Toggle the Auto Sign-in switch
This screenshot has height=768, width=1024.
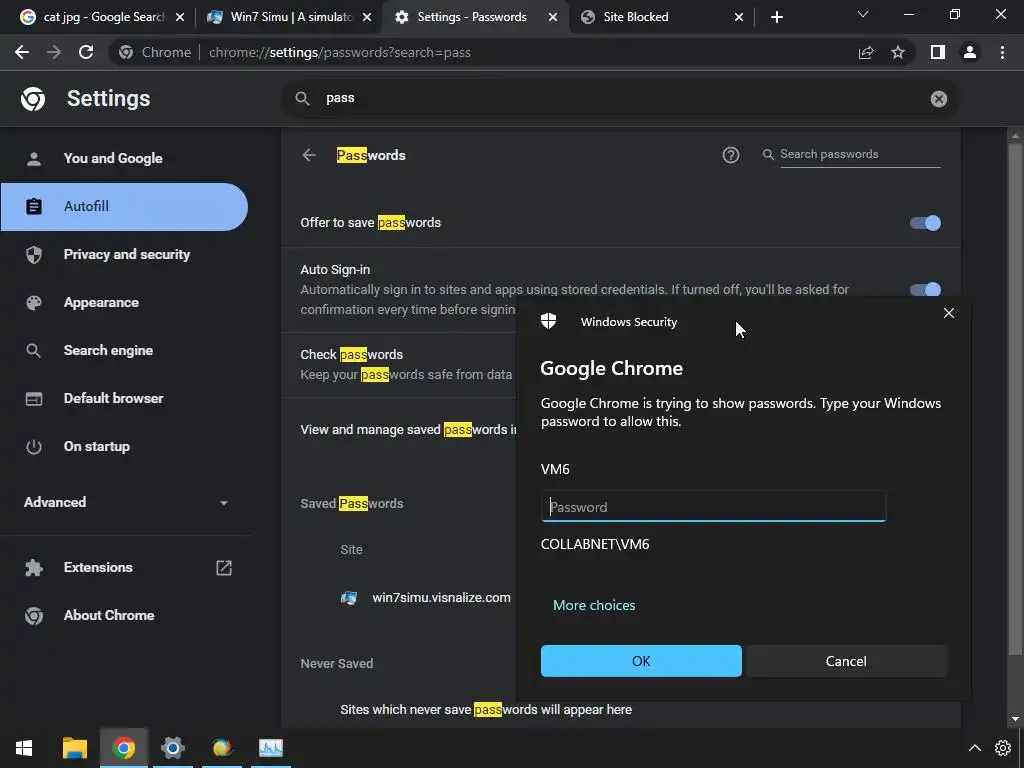[925, 289]
